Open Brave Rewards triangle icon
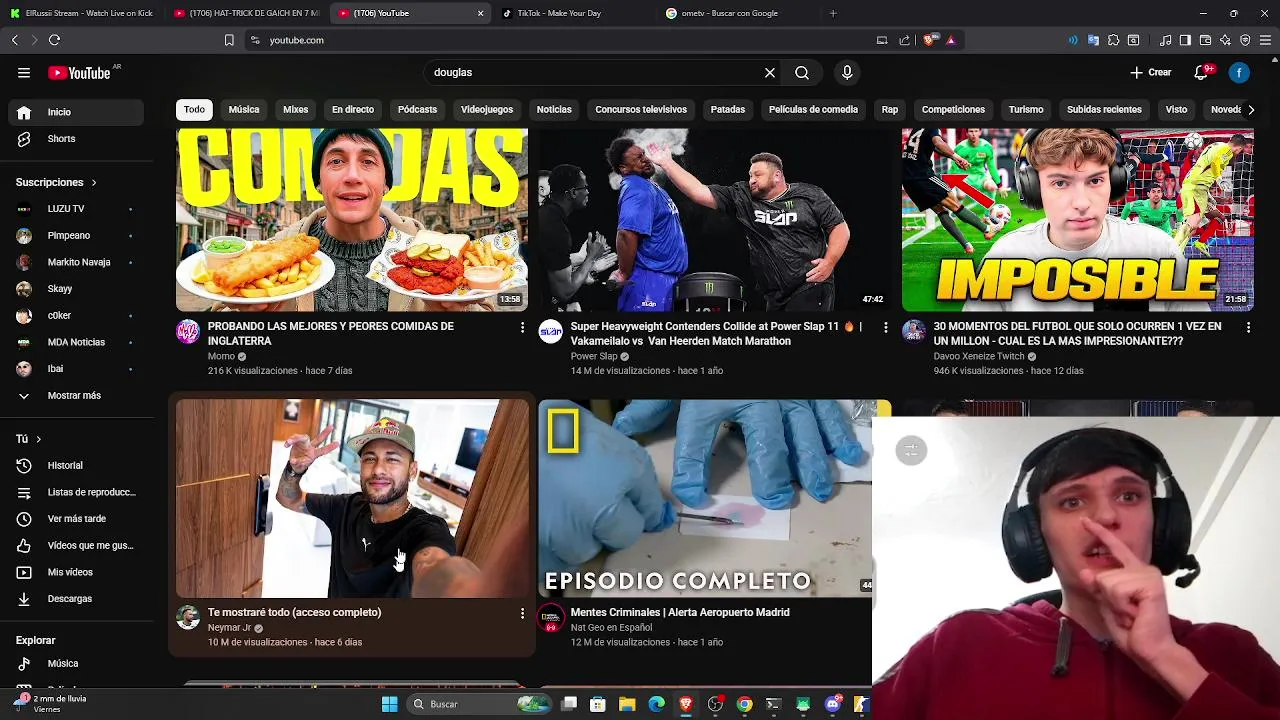 click(x=950, y=40)
